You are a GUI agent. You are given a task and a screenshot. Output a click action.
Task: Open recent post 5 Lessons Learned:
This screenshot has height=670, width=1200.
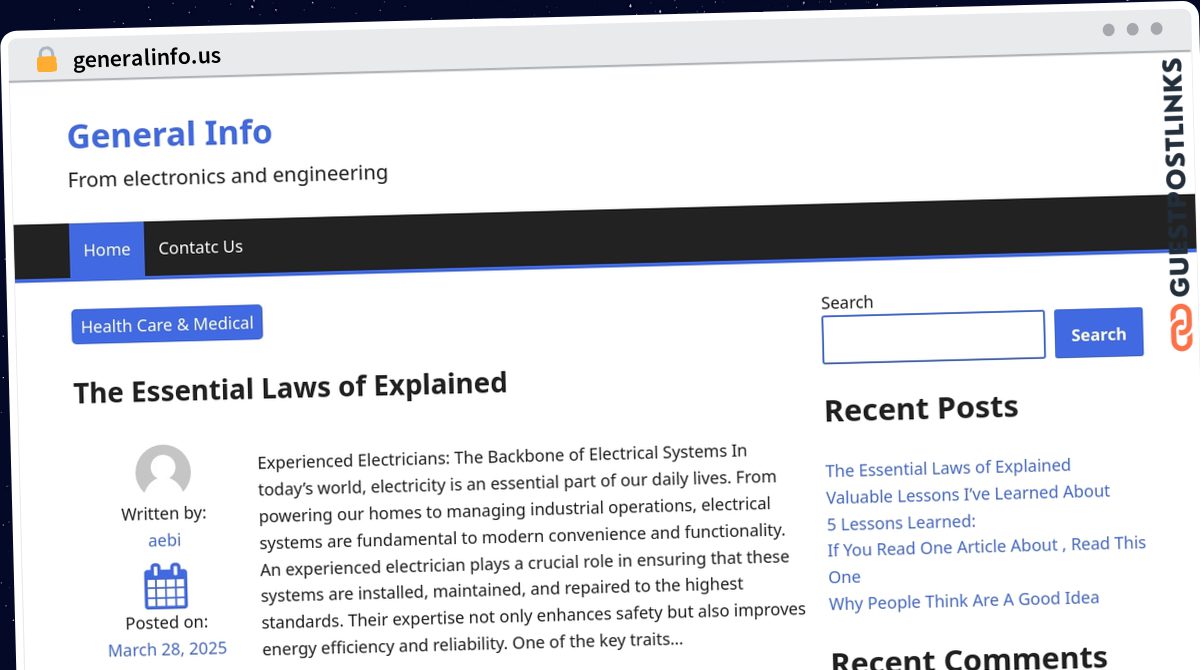[x=901, y=522]
